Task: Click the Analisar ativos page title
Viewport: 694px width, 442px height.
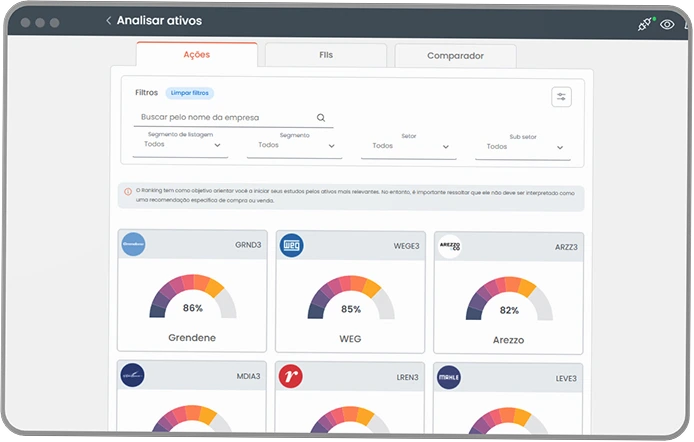Action: pos(159,20)
